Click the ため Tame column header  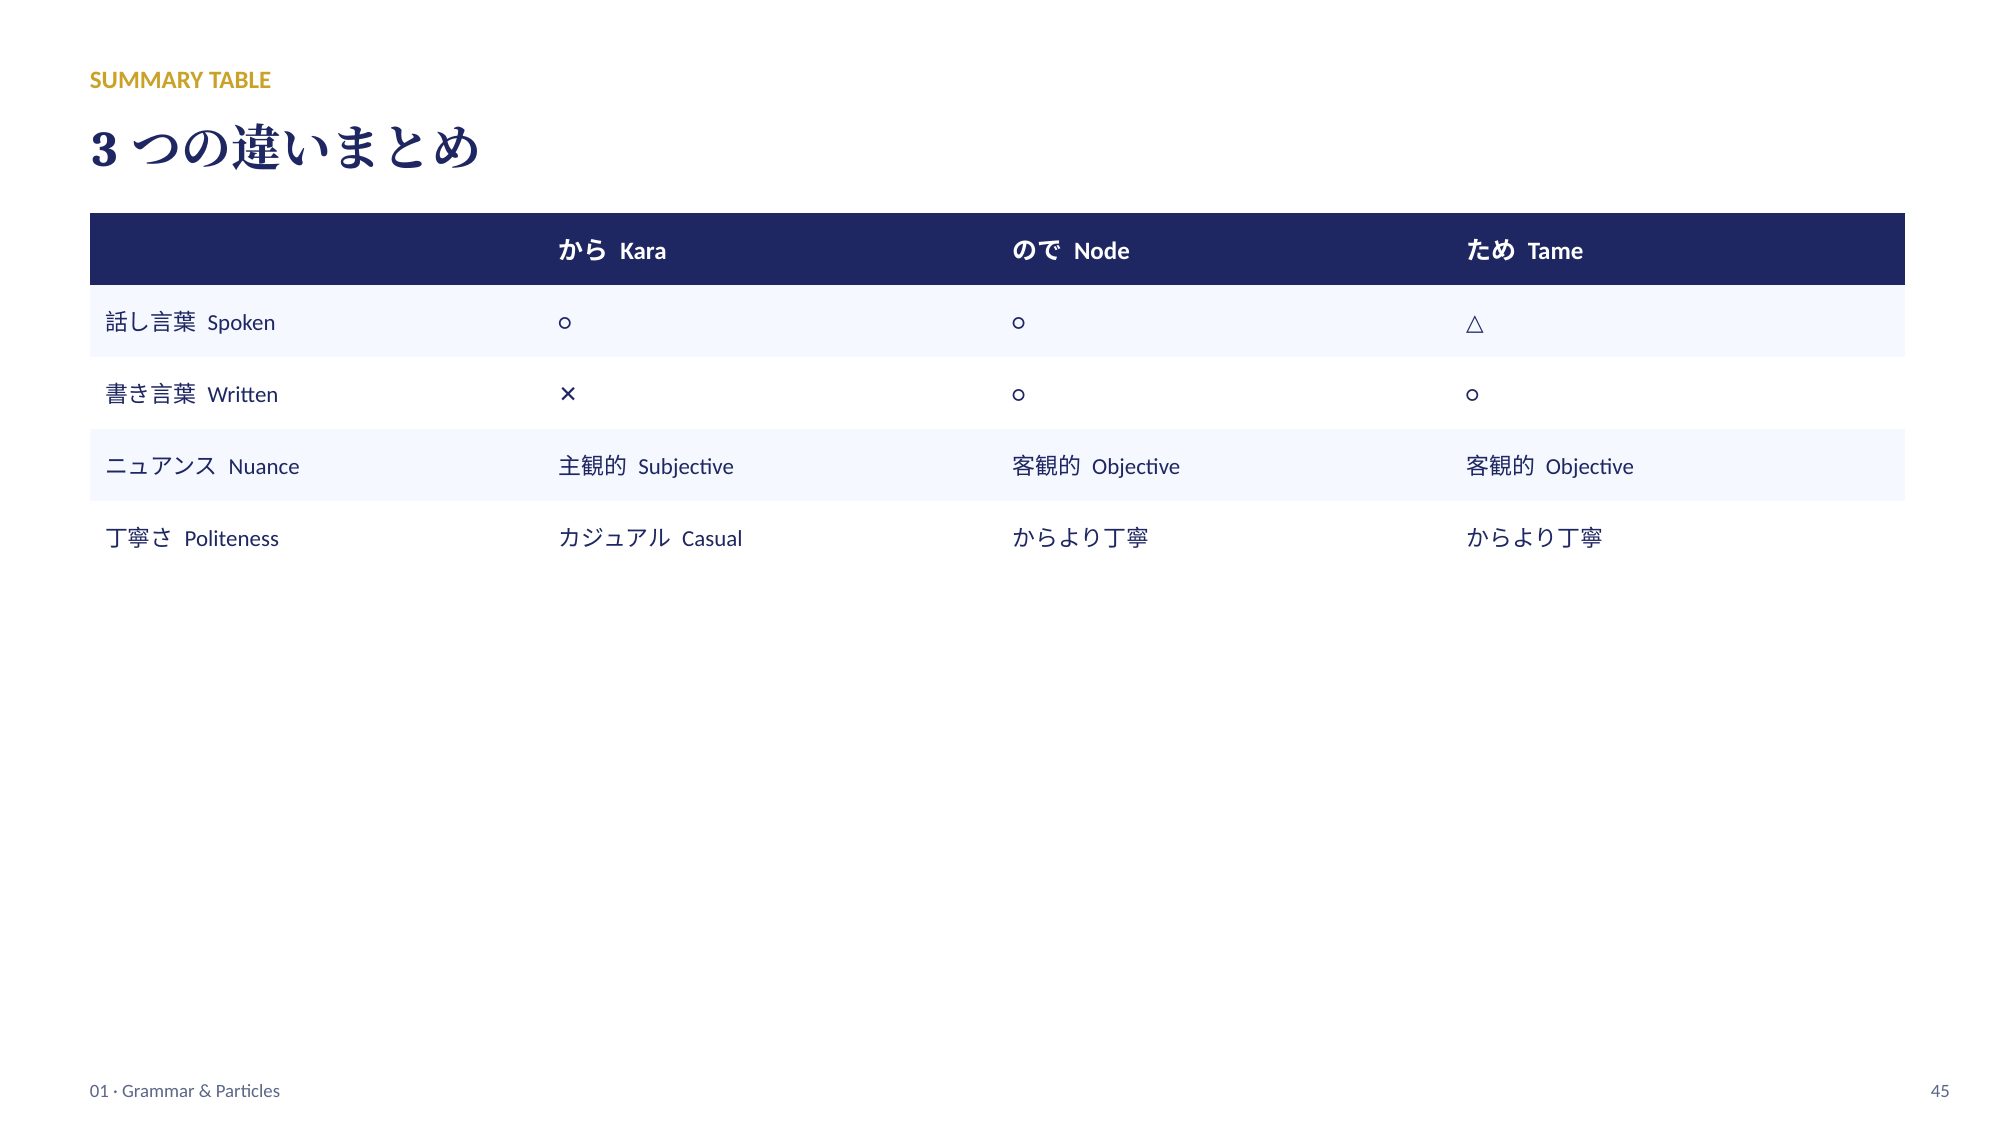point(1524,250)
